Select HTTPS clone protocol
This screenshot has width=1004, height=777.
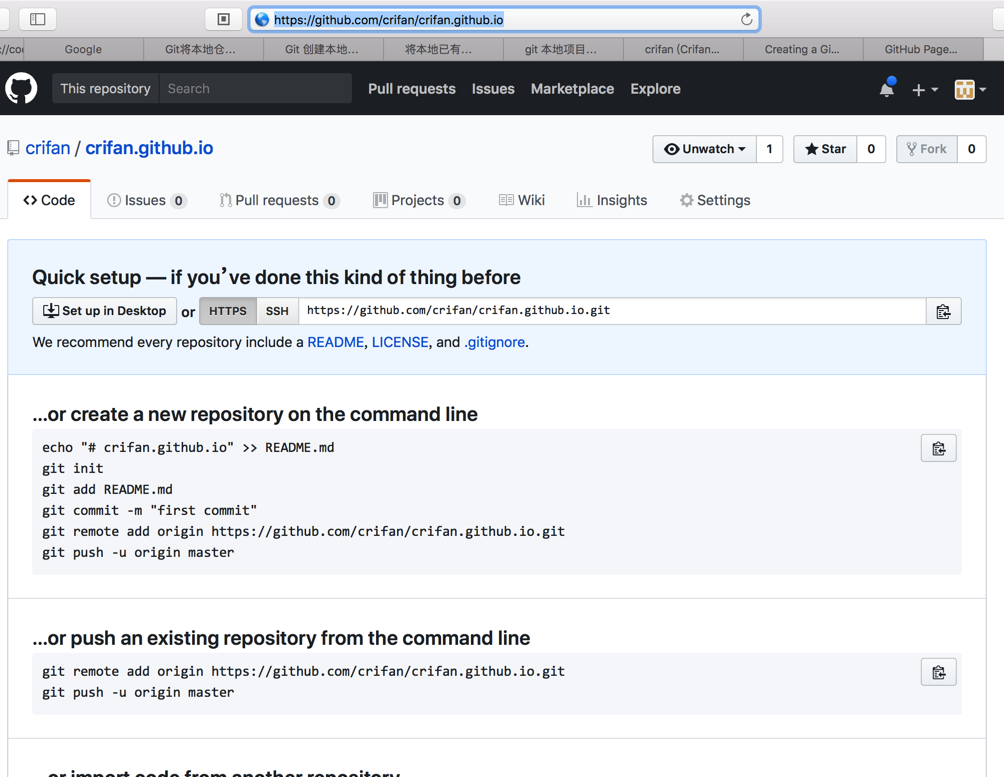(x=228, y=311)
